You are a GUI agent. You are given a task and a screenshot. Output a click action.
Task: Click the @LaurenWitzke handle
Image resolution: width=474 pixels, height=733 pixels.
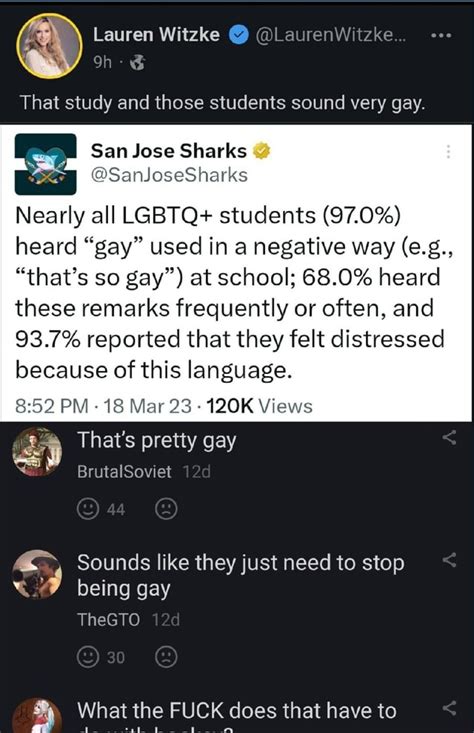pyautogui.click(x=330, y=35)
